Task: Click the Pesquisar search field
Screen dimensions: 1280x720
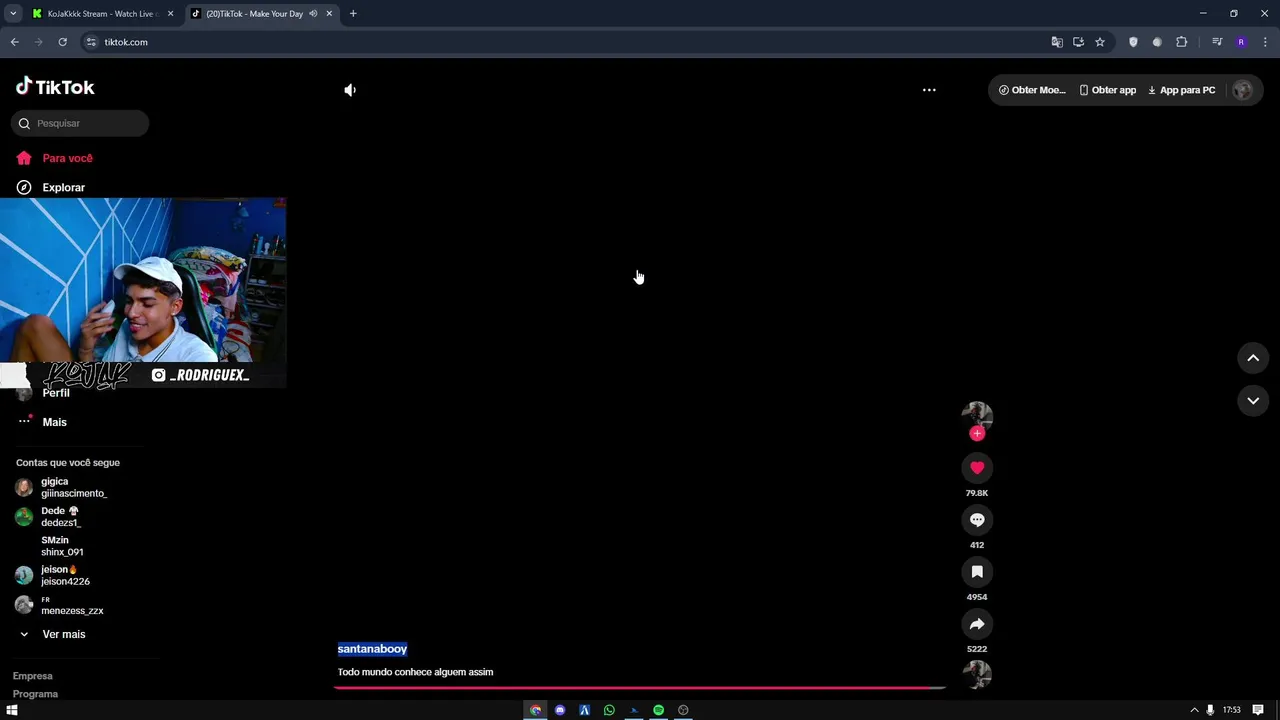Action: 80,123
